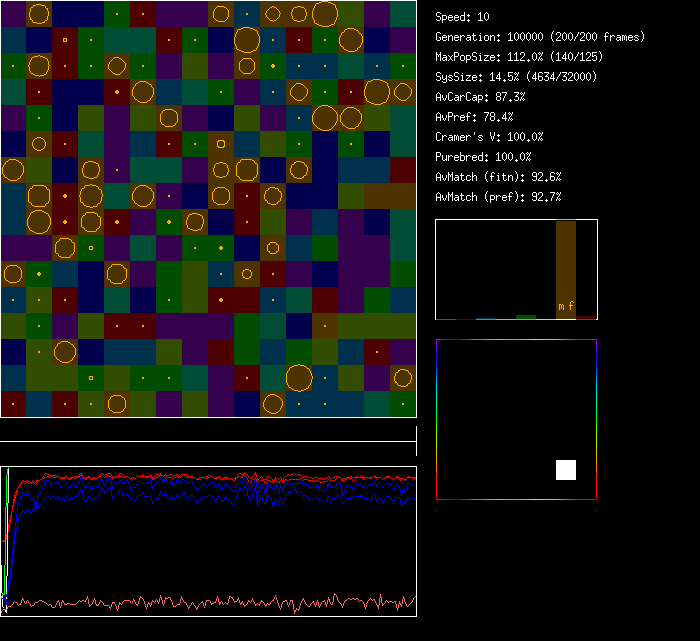Click the dark red bottom-left corner grid cell
Viewport: 700px width, 641px height.
coord(13,404)
